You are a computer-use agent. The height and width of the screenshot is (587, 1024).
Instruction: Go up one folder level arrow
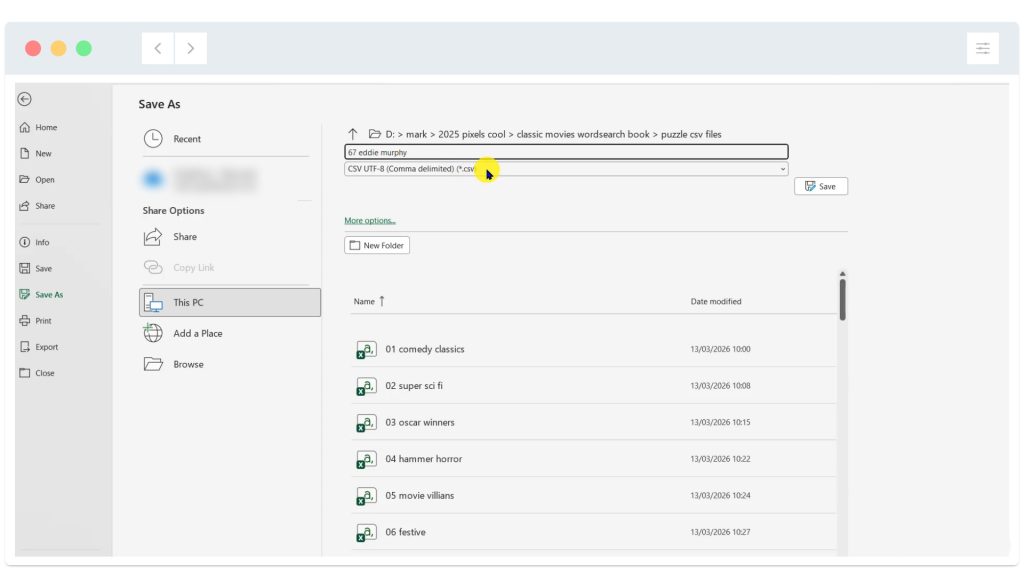pos(353,134)
